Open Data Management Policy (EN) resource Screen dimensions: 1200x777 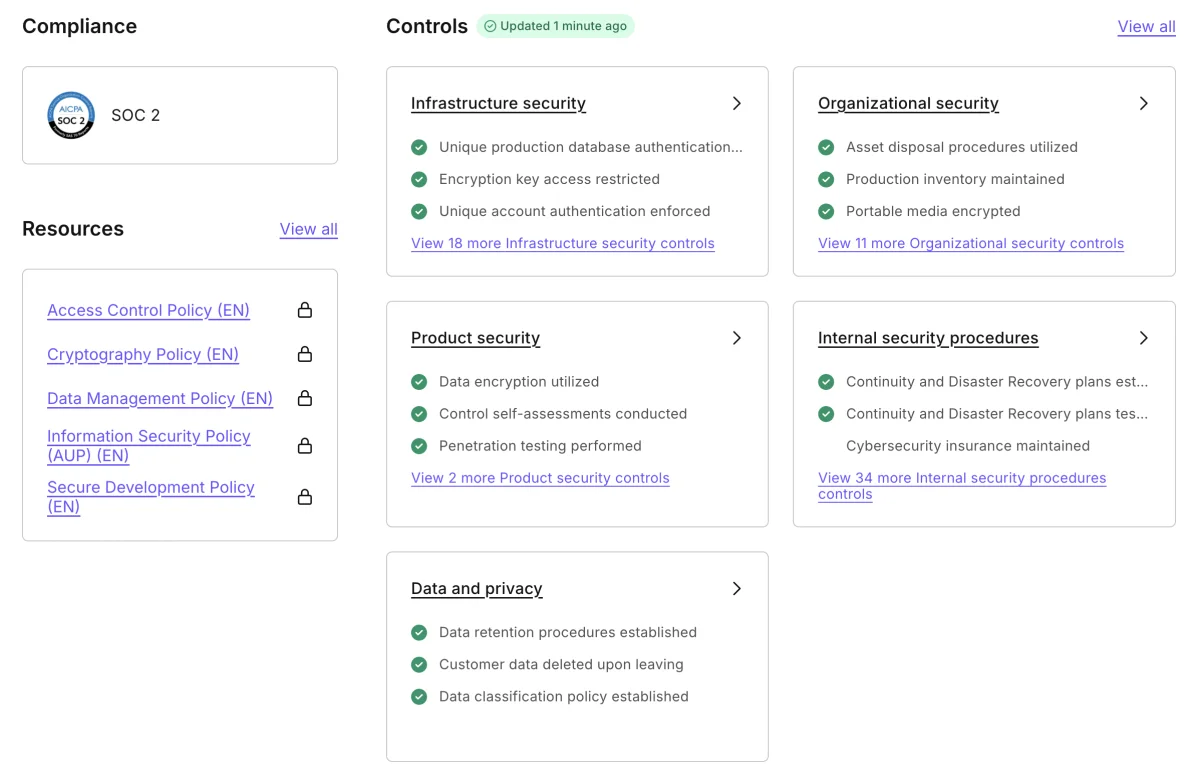click(x=160, y=398)
